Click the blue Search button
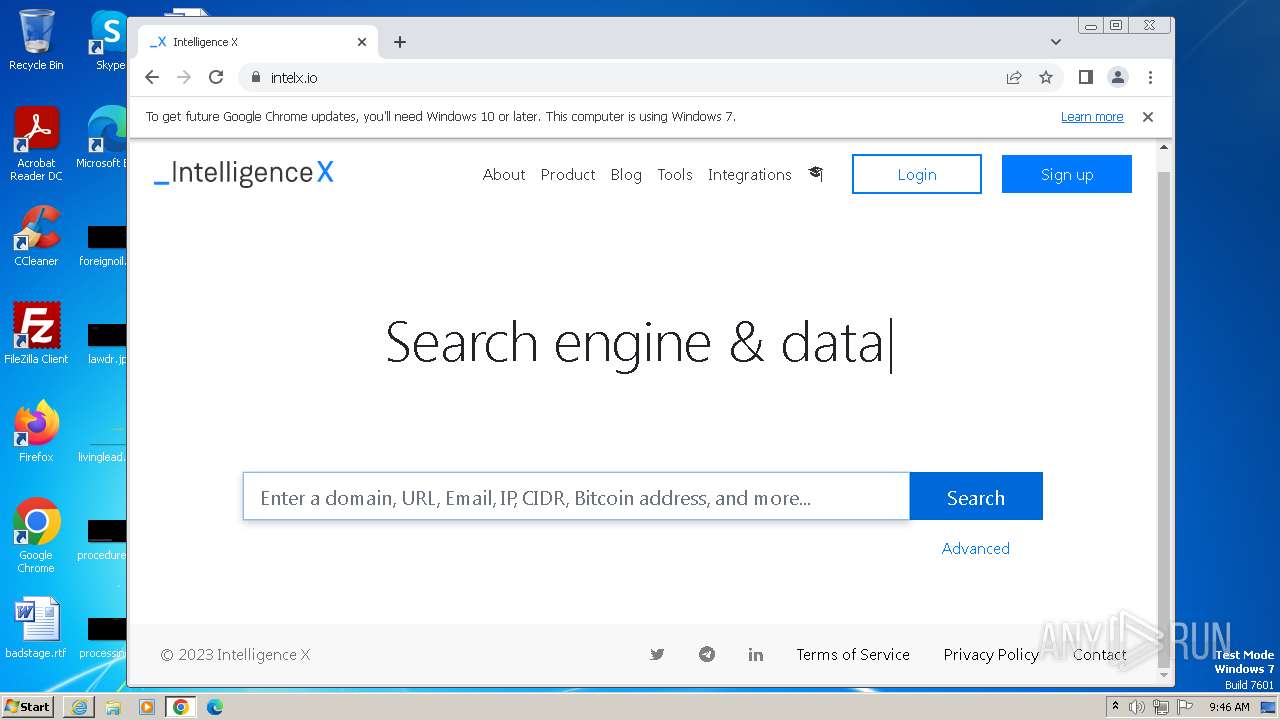This screenshot has width=1280, height=720. tap(976, 497)
